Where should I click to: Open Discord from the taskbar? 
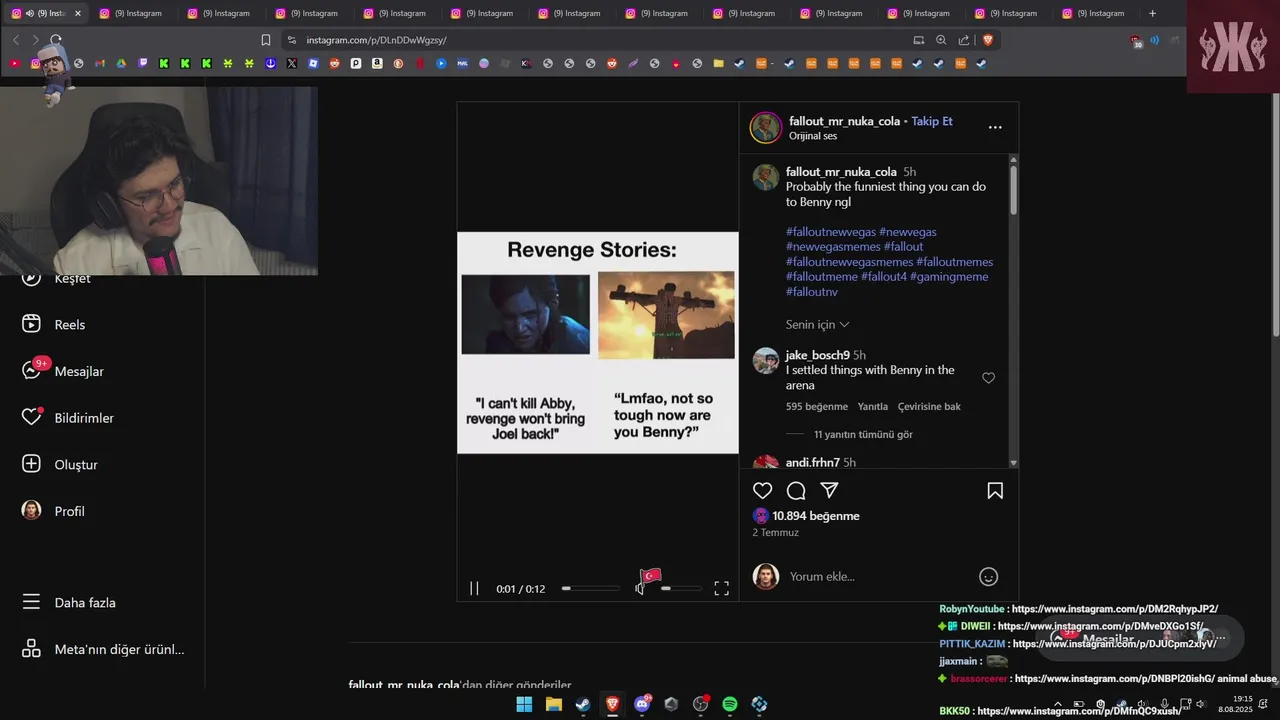(642, 704)
